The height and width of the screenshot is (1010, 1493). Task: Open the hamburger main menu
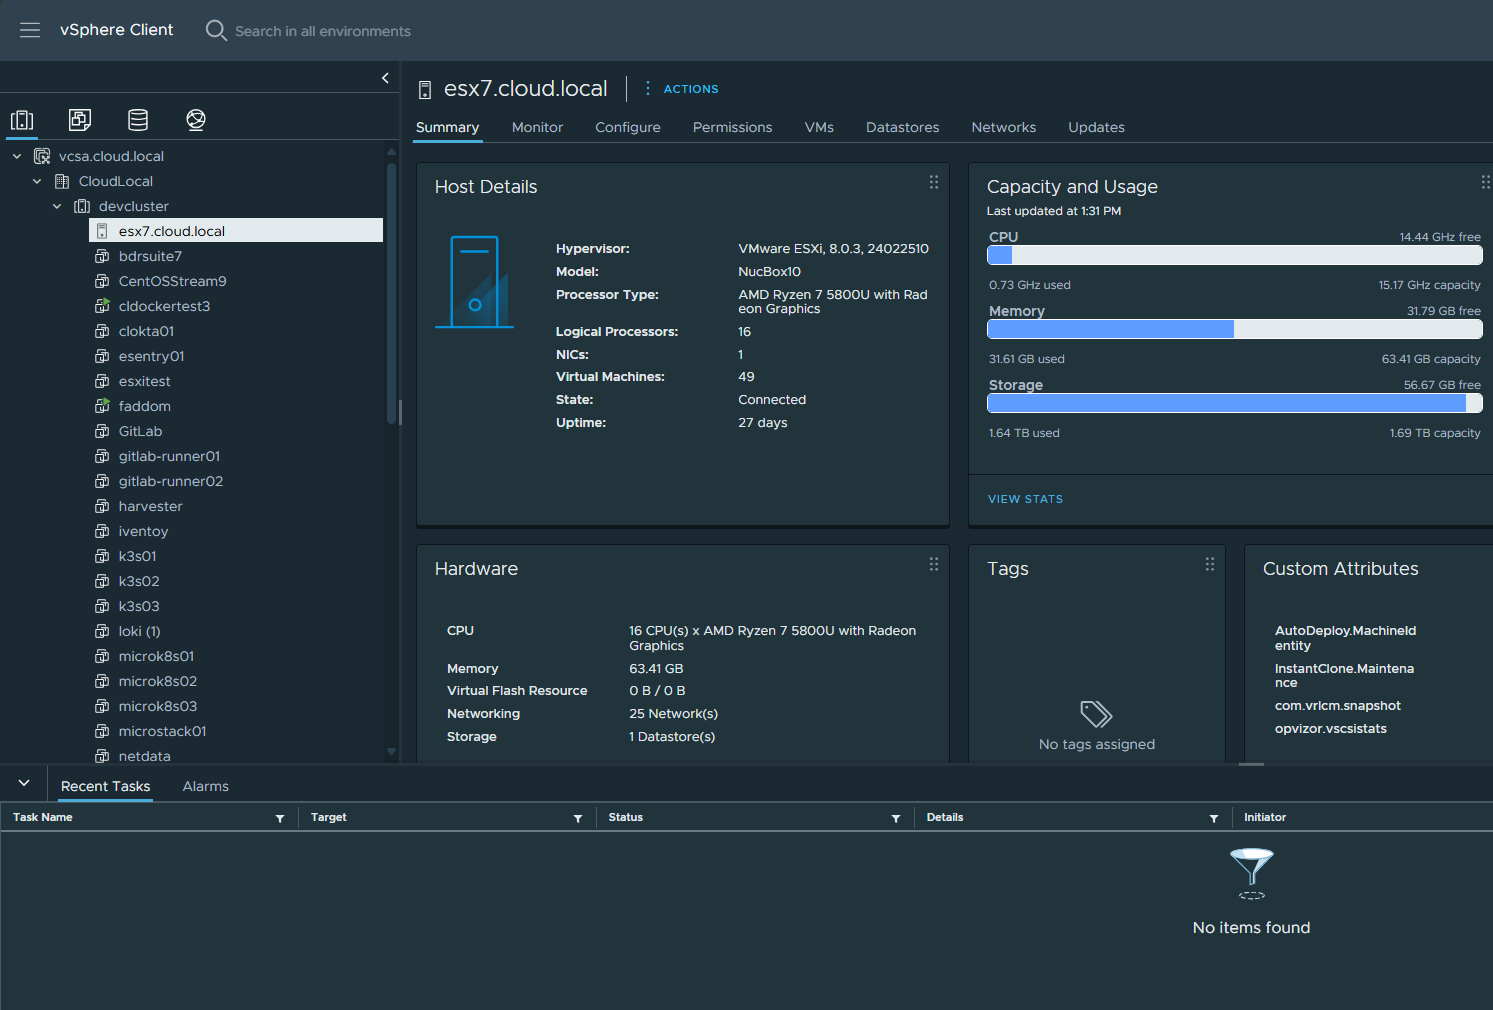pyautogui.click(x=30, y=30)
